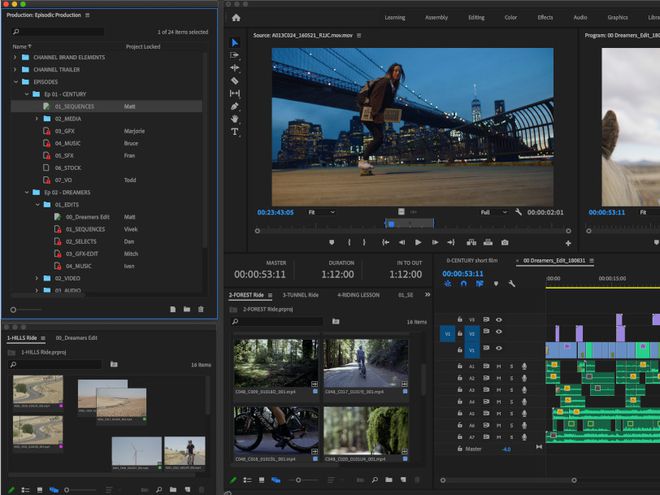Collapse Ep 02 - DREAMERS folder
Image resolution: width=660 pixels, height=495 pixels.
coord(27,192)
